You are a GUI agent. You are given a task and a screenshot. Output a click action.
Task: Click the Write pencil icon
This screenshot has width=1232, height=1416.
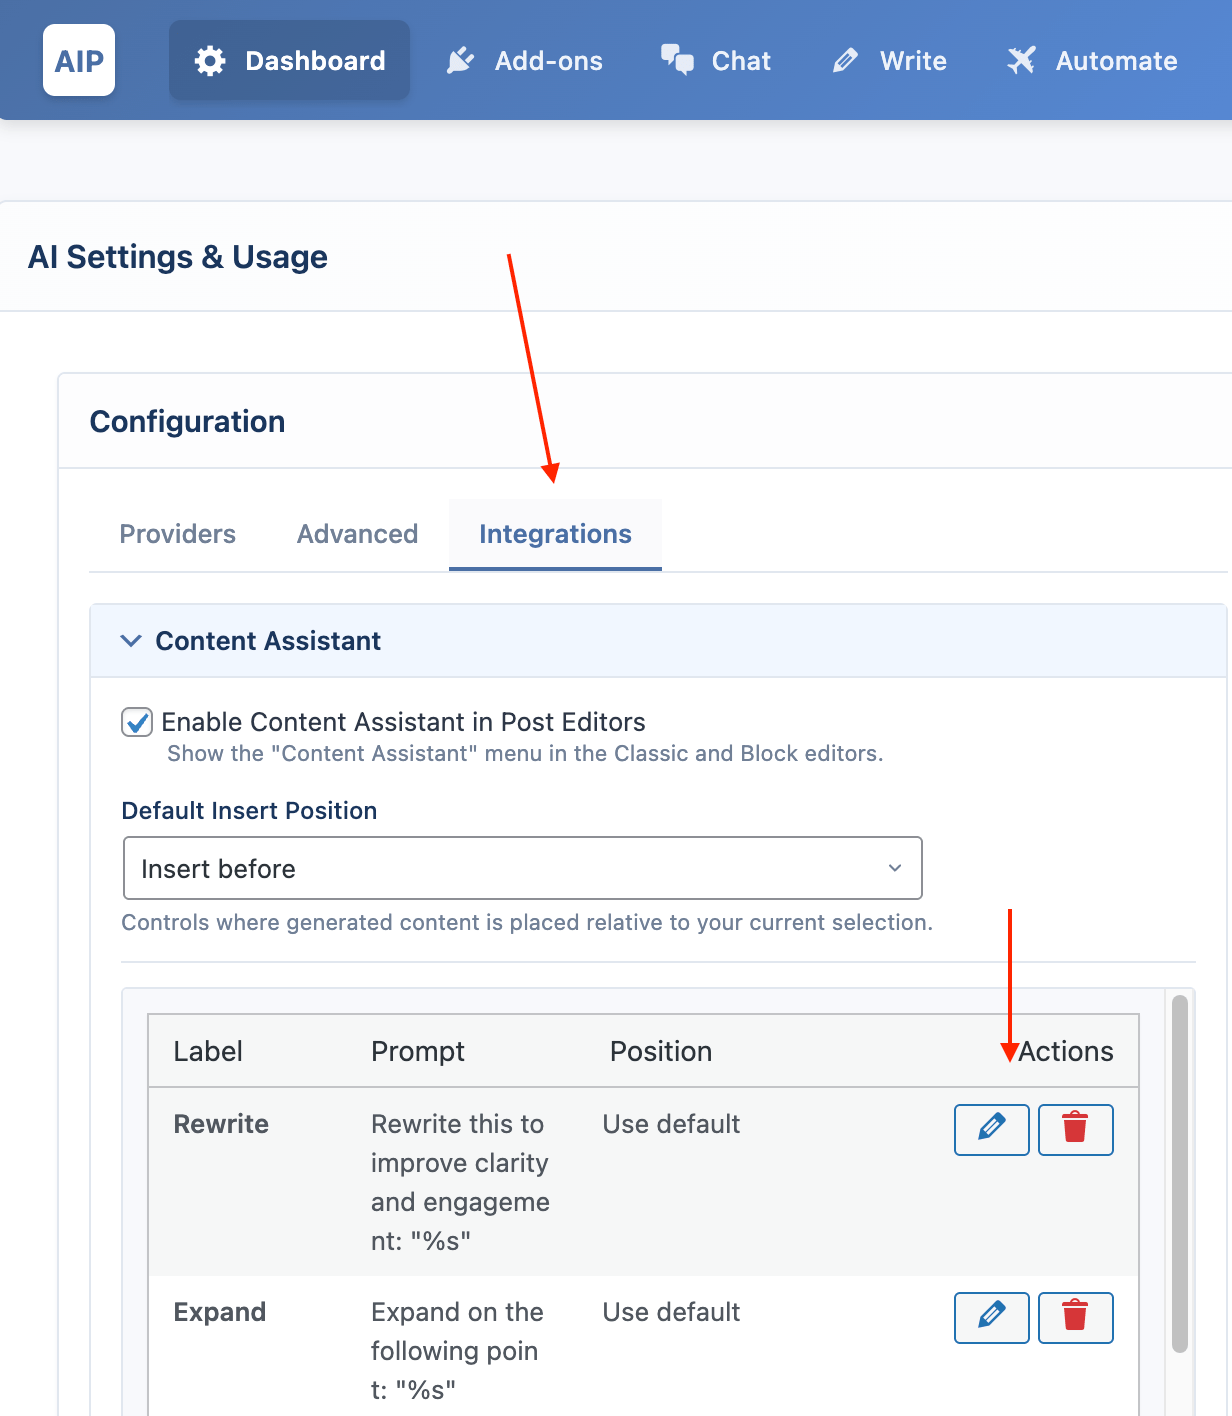click(x=845, y=61)
